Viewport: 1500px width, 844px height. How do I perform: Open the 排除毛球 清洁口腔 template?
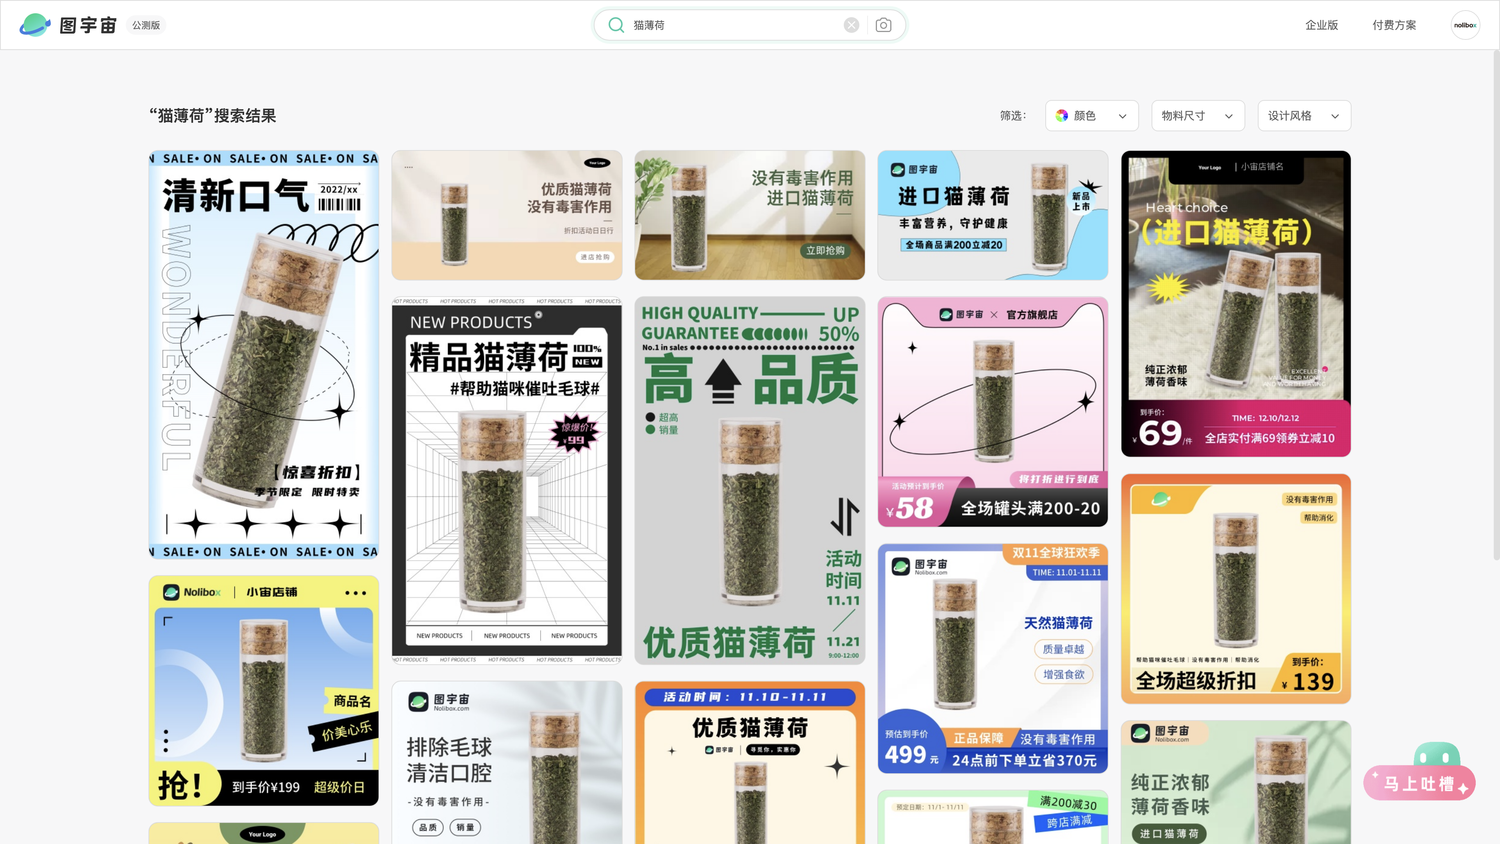point(507,763)
